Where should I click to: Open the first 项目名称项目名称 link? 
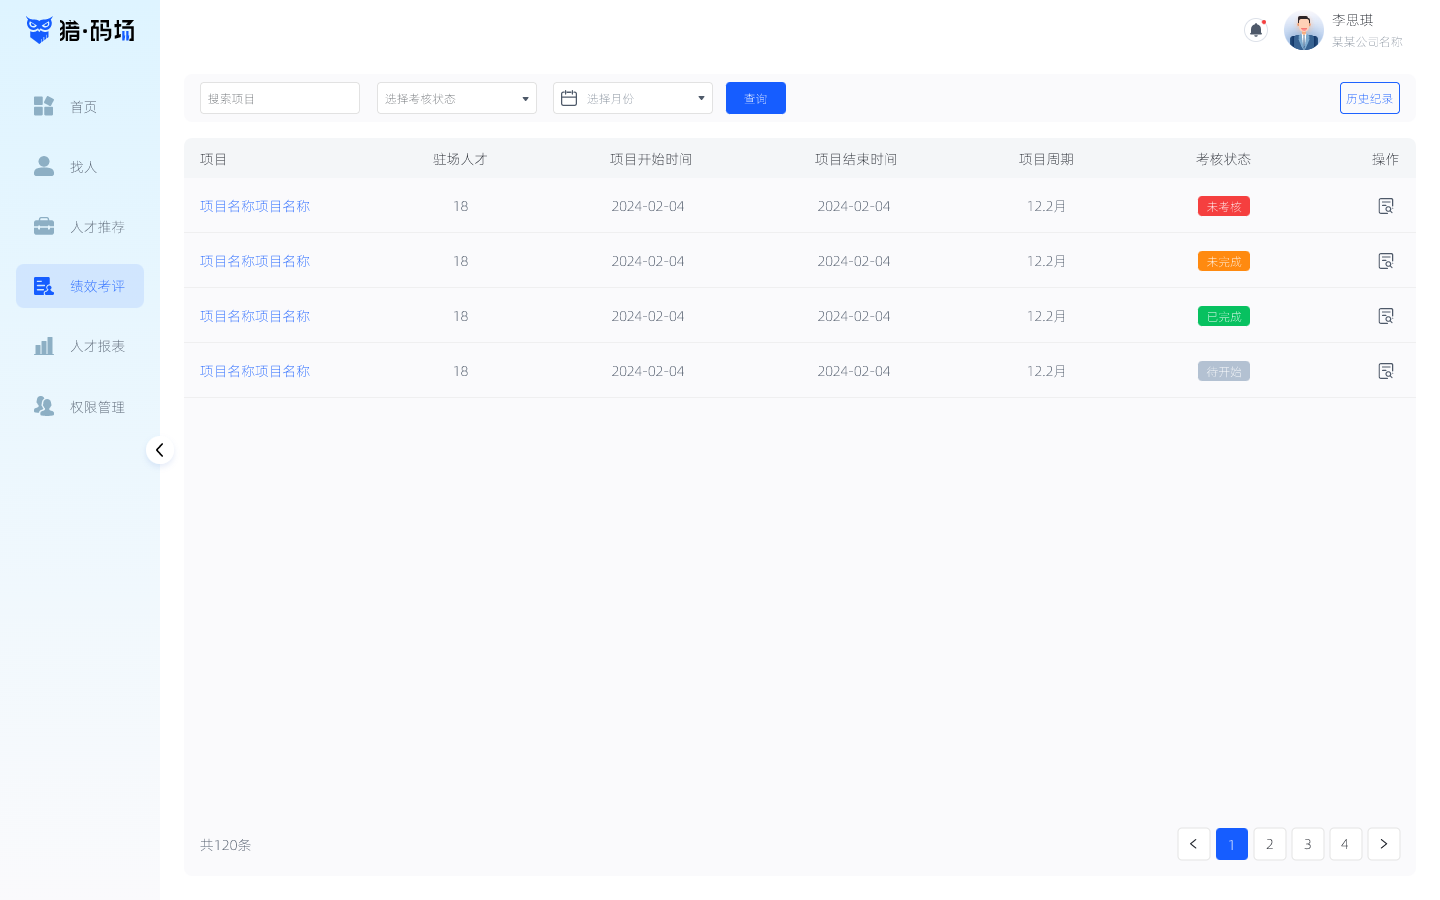255,206
